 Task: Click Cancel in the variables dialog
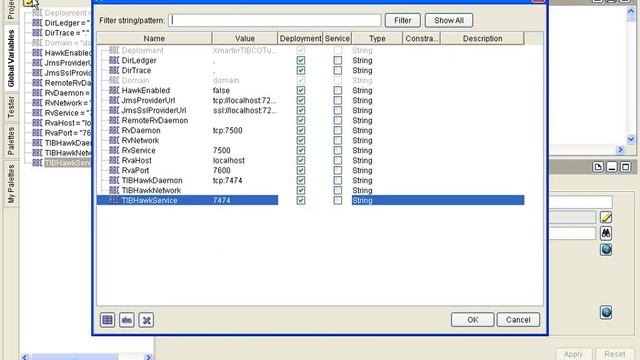518,320
